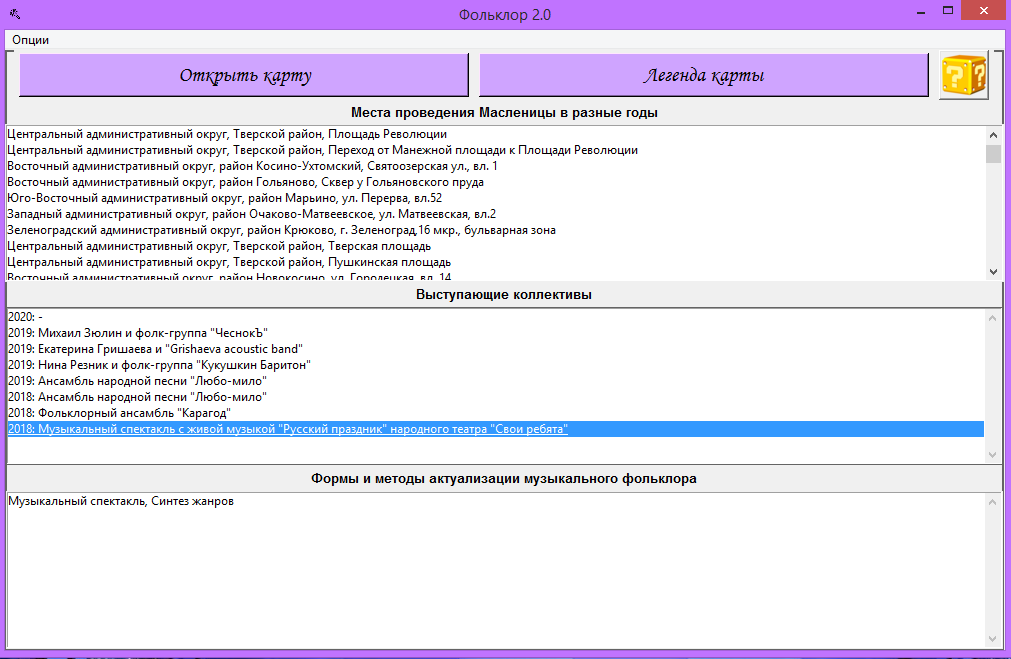Close the Фольклор 2.0 window

point(984,10)
